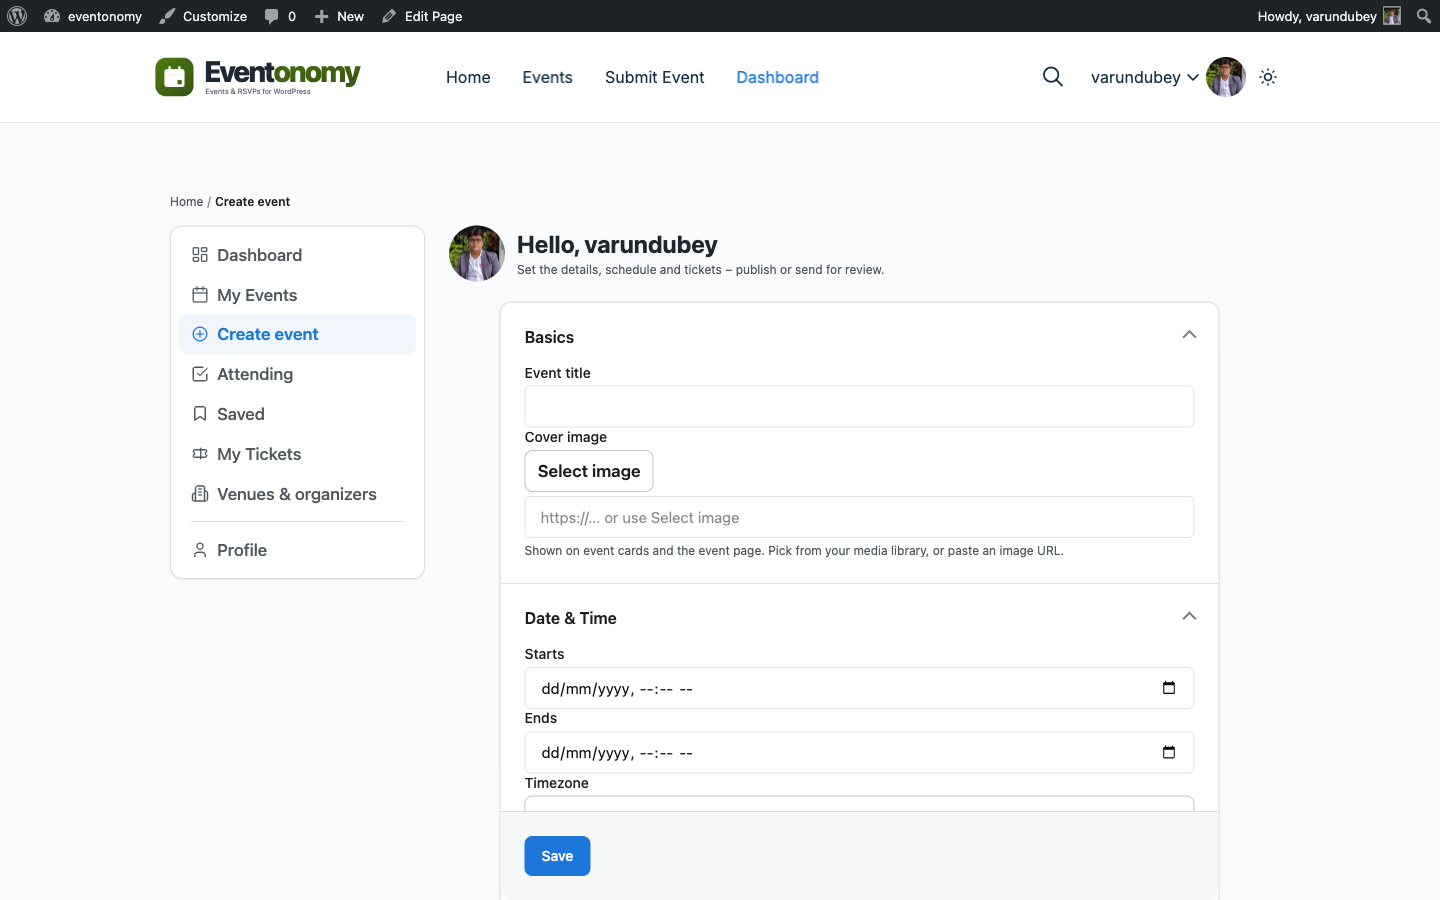The image size is (1440, 900).
Task: Collapse the Basics section chevron
Action: point(1189,335)
